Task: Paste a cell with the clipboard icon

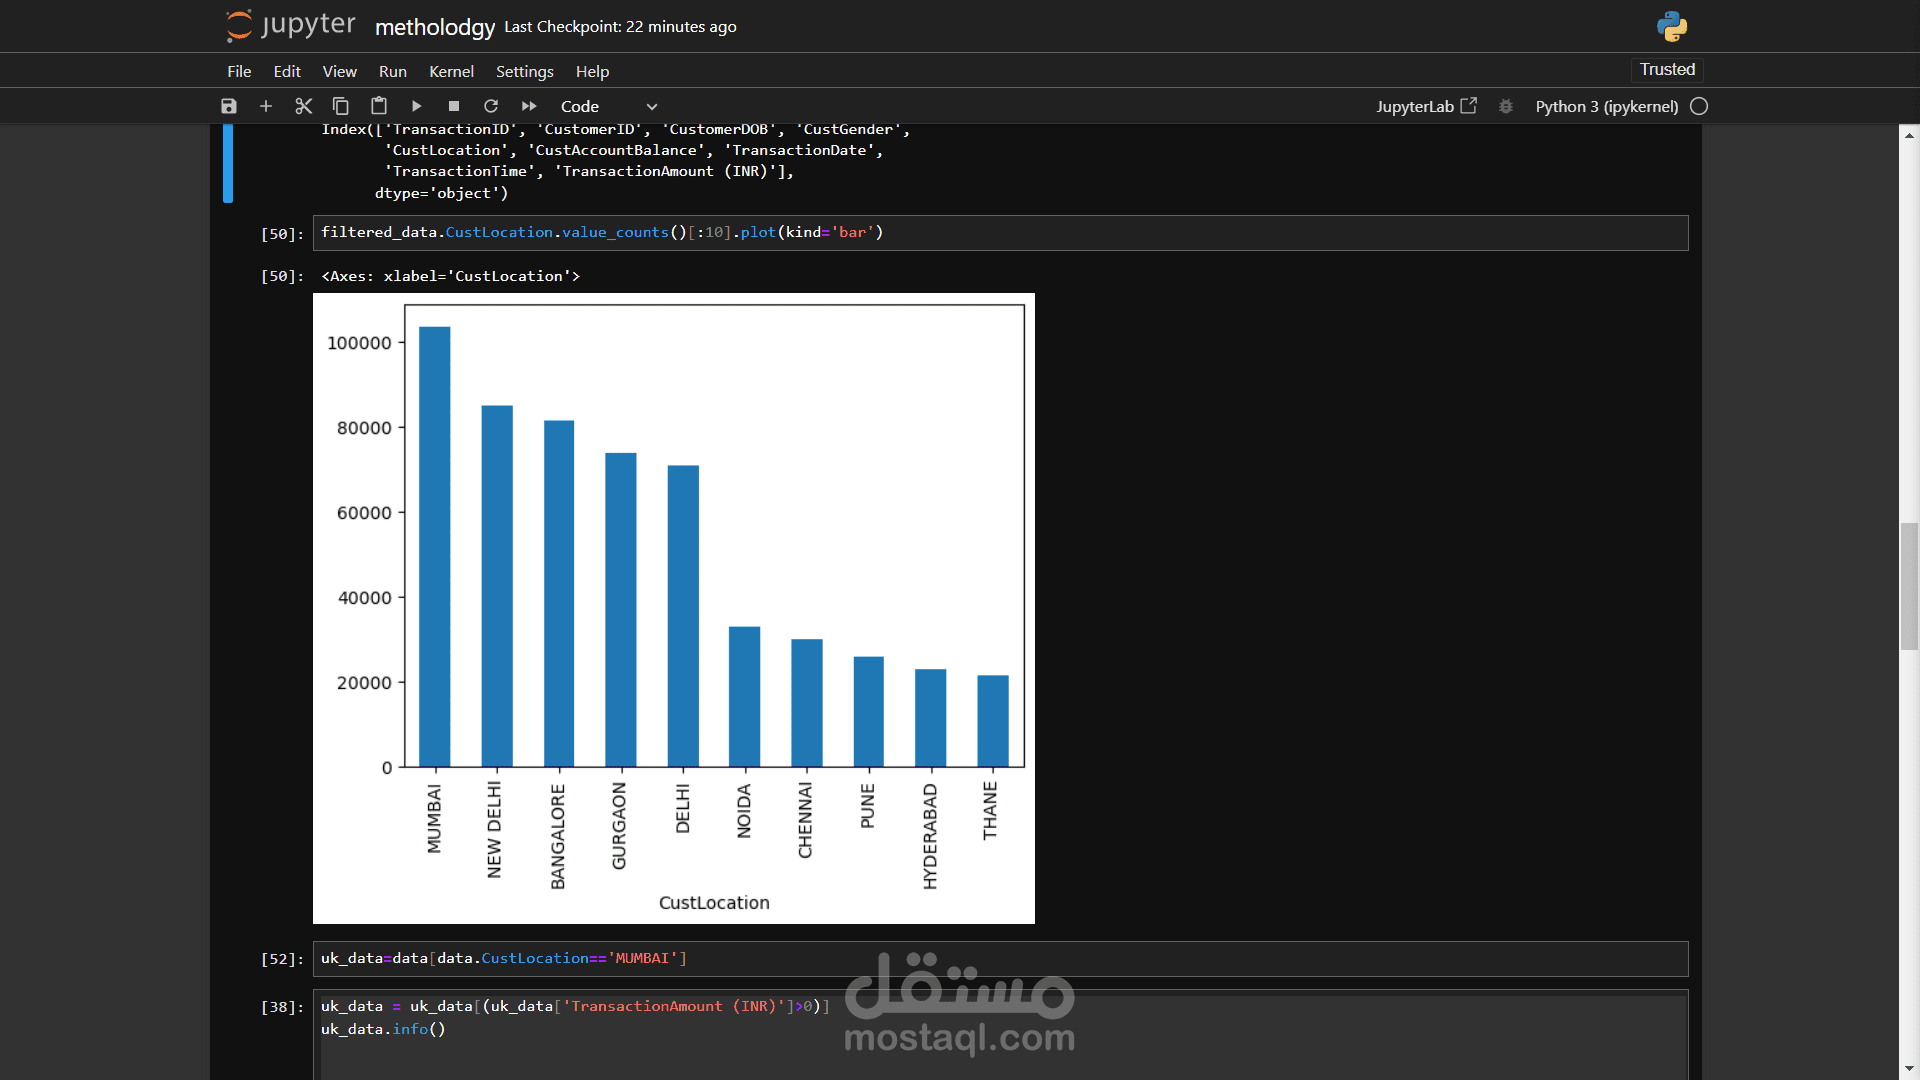Action: pyautogui.click(x=379, y=106)
